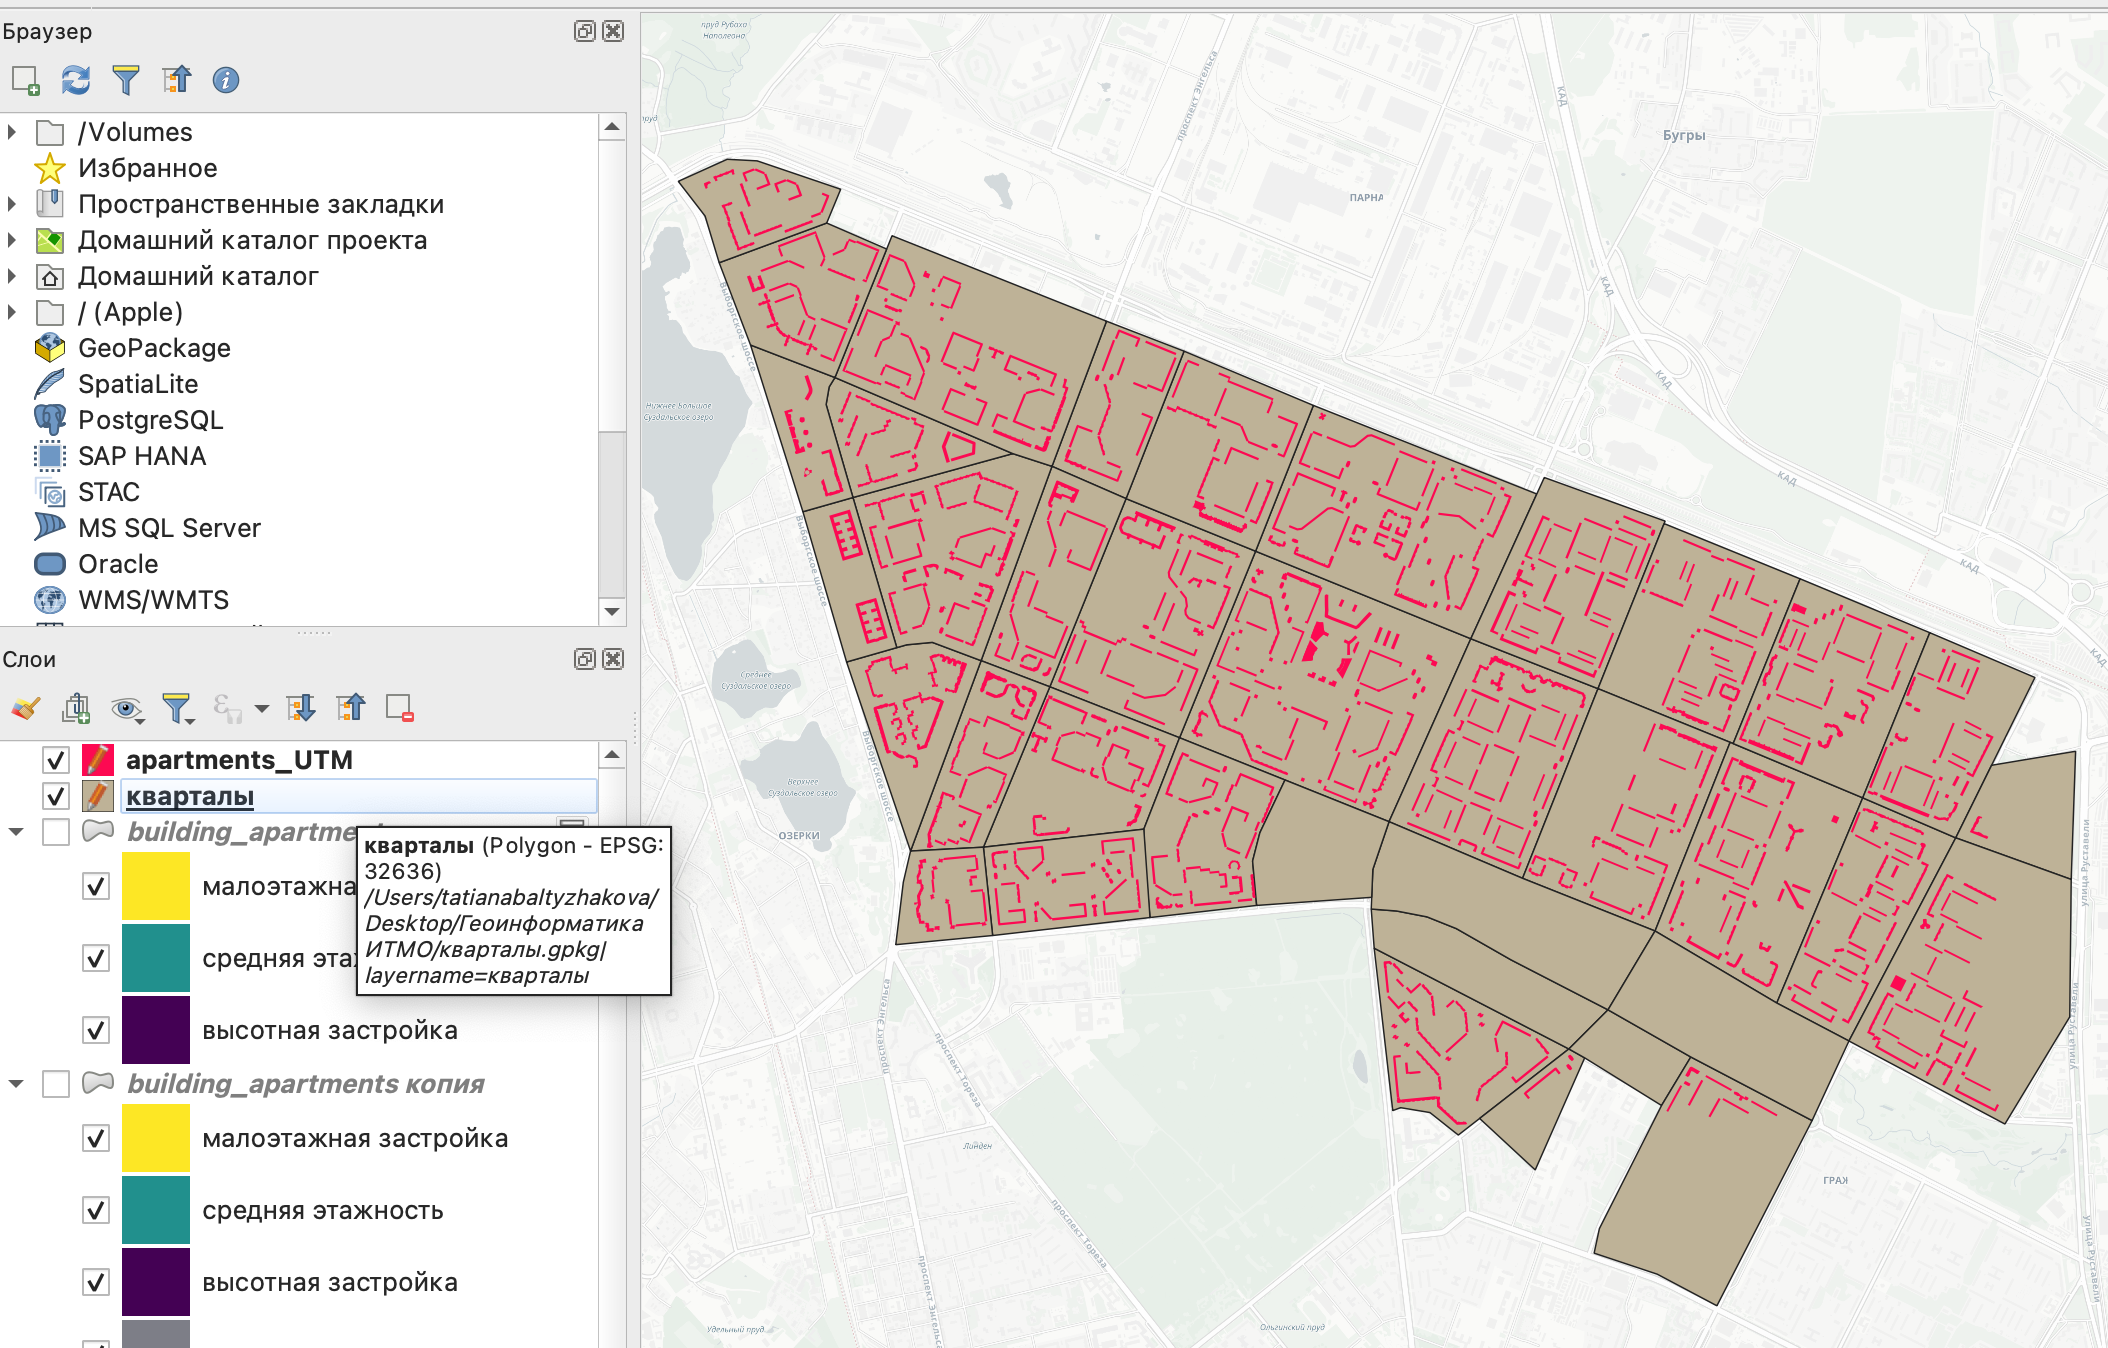Viewport: 2108px width, 1348px height.
Task: Refresh the Browser panel
Action: point(76,80)
